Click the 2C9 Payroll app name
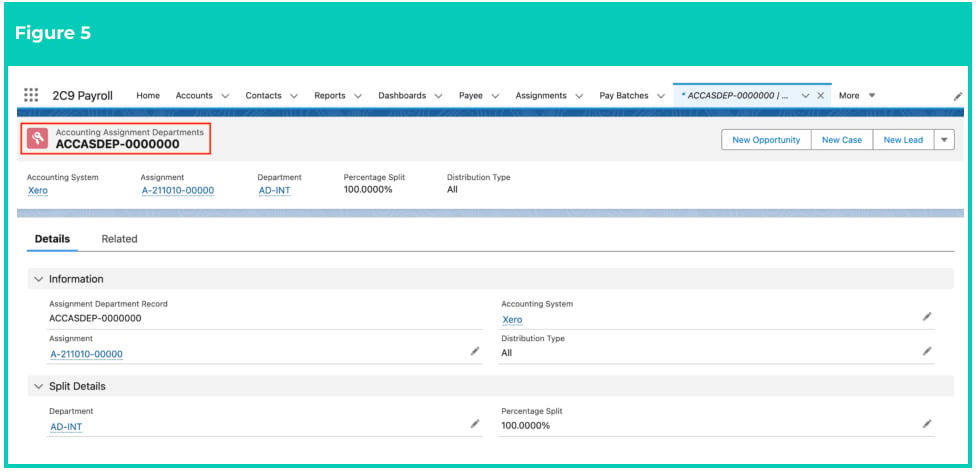976x472 pixels. click(83, 95)
